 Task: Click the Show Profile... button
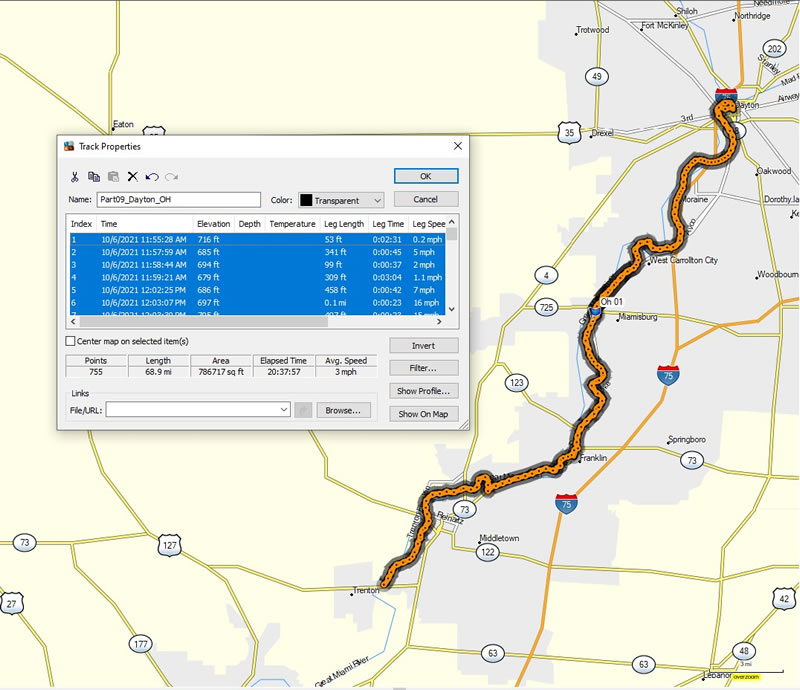coord(423,391)
